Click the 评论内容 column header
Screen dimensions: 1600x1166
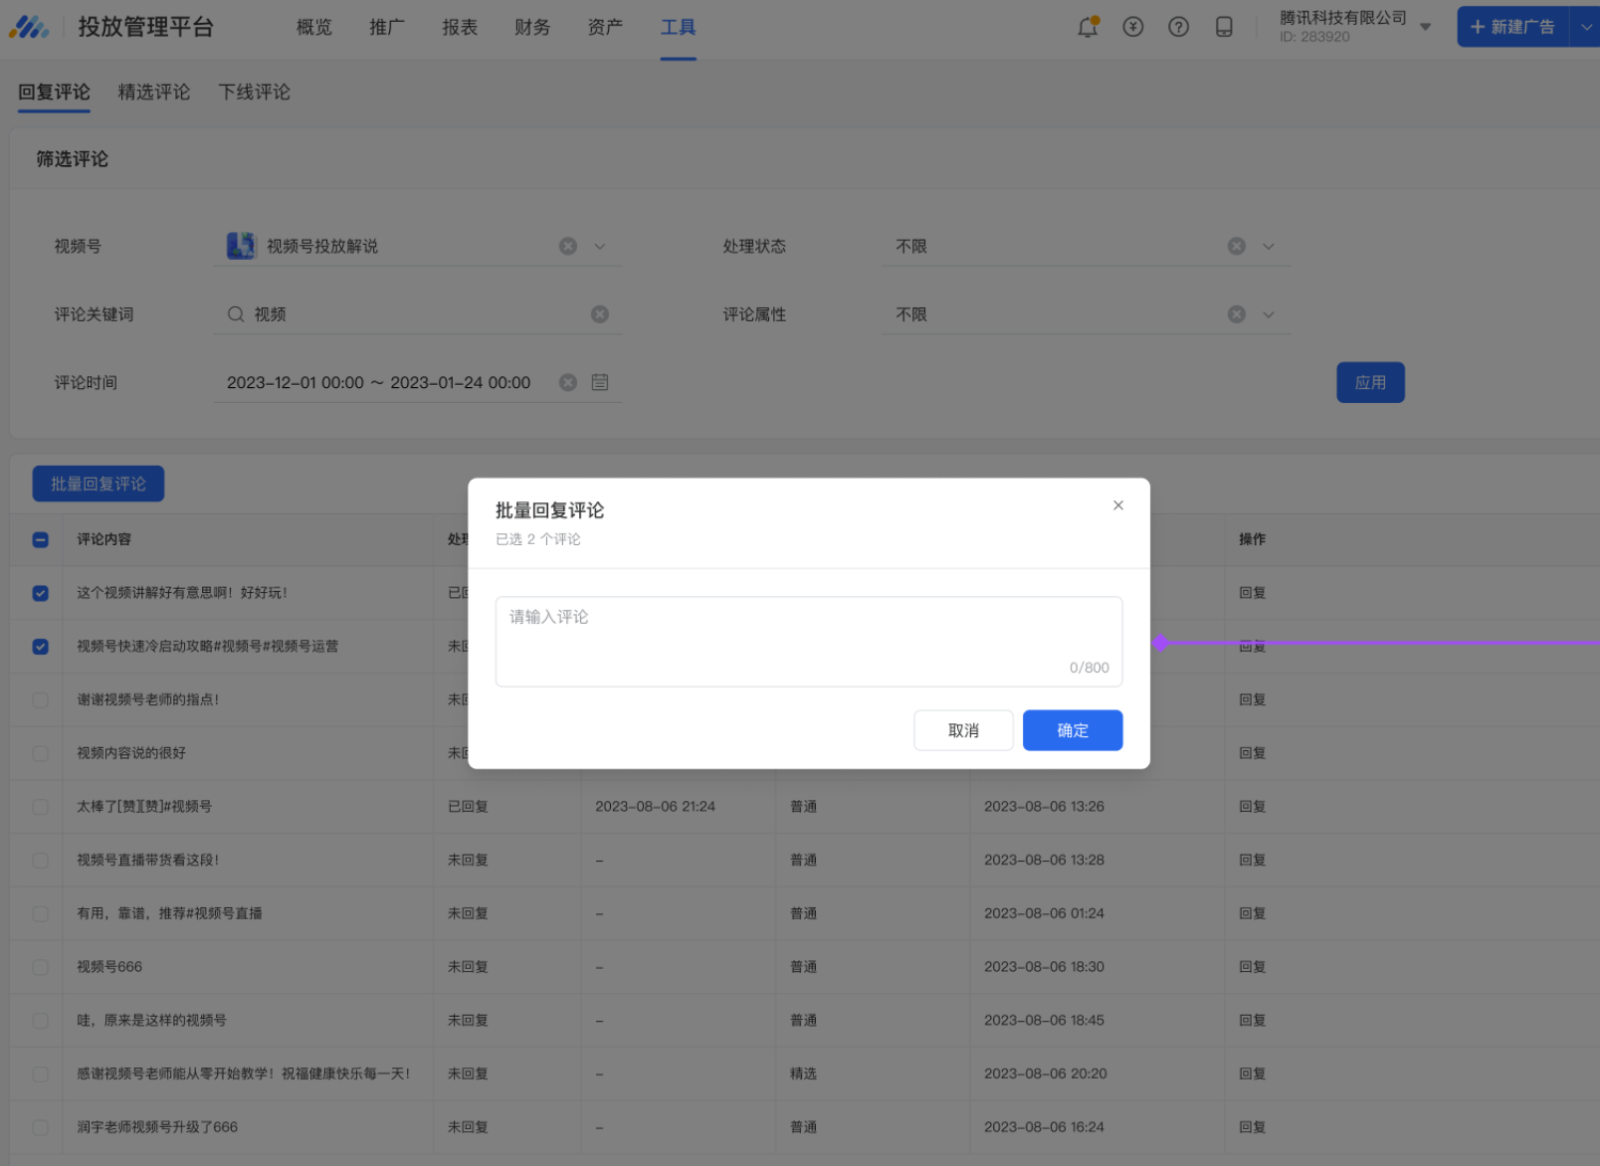click(104, 540)
